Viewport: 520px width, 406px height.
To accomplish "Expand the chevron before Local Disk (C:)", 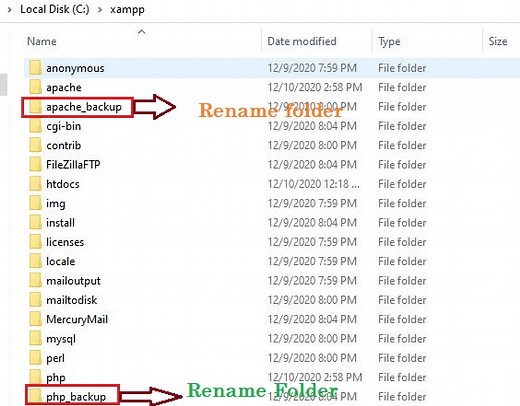I will click(x=10, y=10).
